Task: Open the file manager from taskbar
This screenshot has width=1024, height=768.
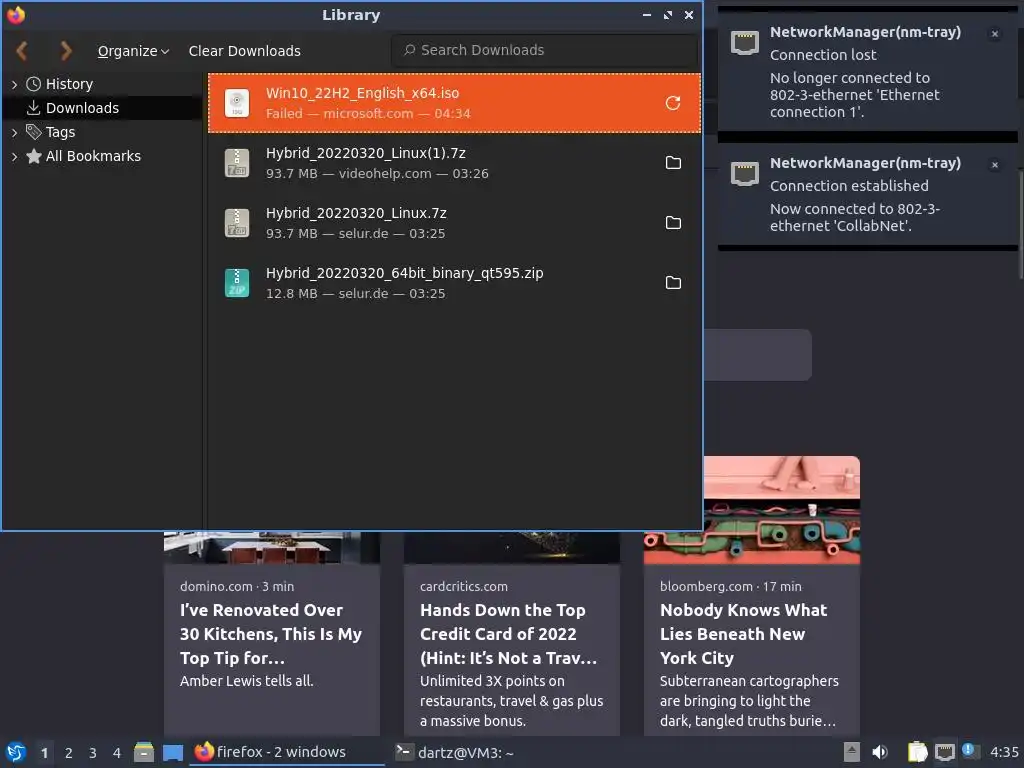Action: point(144,752)
